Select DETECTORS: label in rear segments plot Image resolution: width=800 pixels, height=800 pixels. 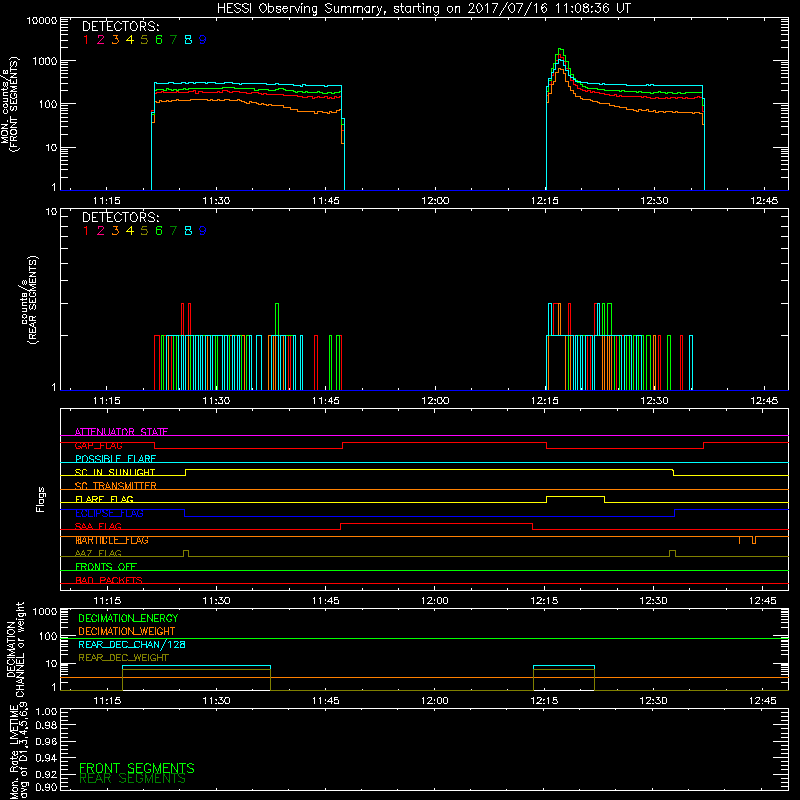point(120,218)
